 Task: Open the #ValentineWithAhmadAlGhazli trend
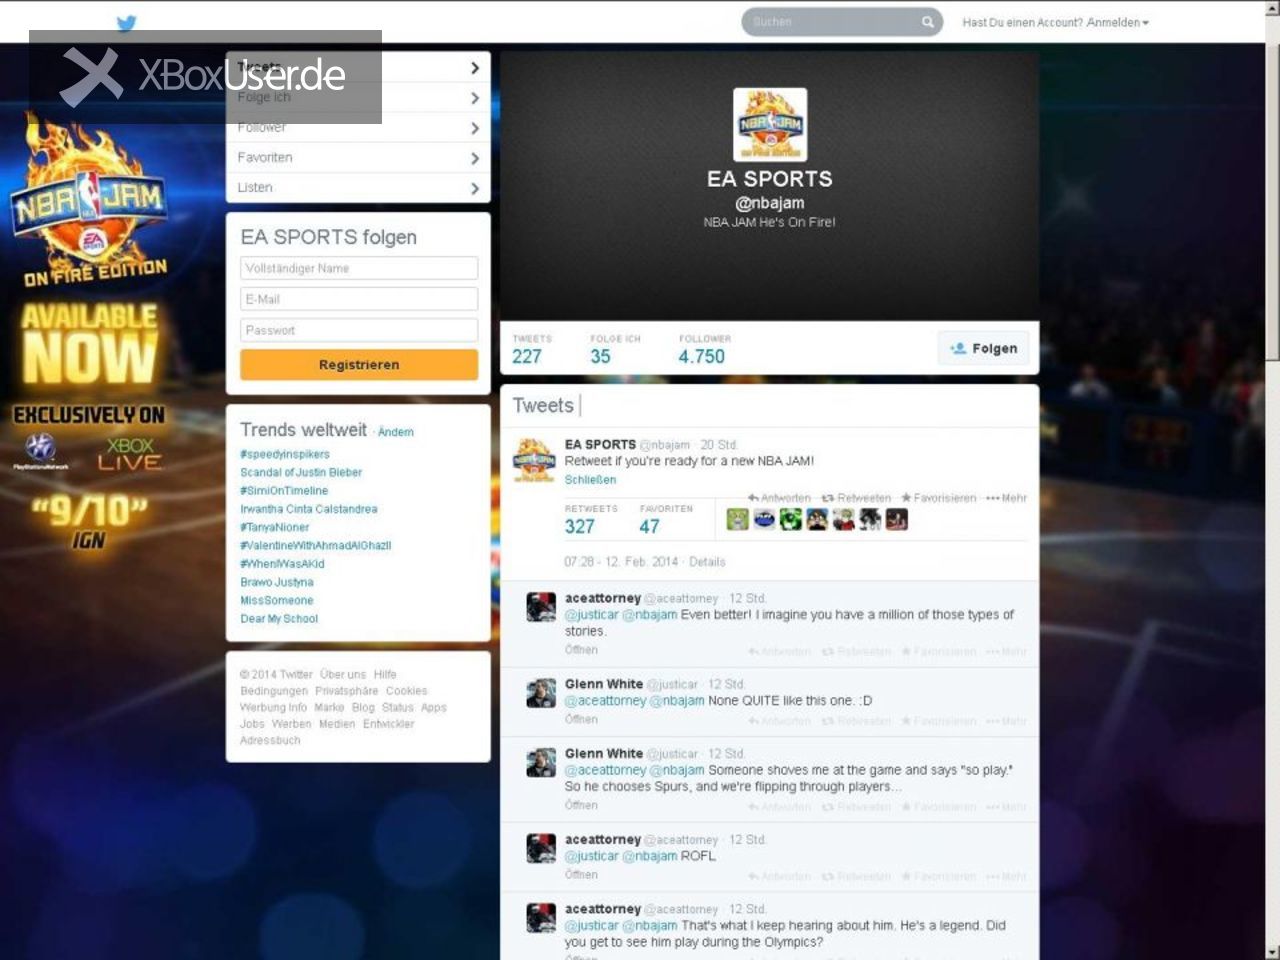pyautogui.click(x=316, y=545)
